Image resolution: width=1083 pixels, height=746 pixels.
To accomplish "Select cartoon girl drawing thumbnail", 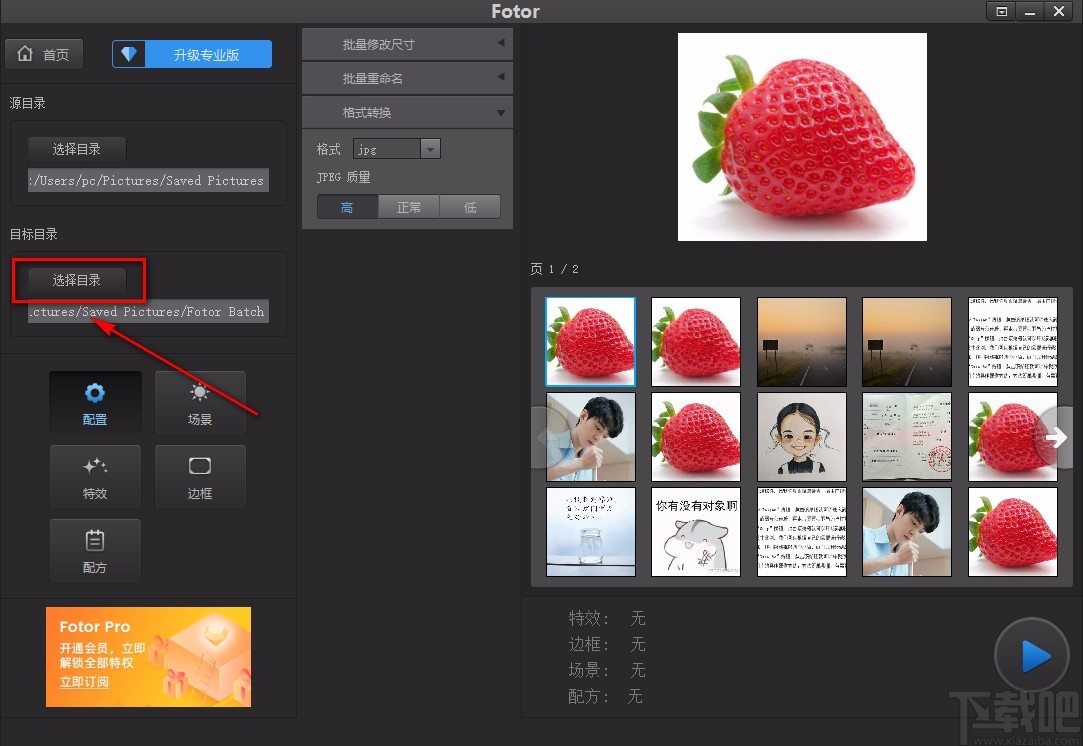I will pyautogui.click(x=802, y=437).
